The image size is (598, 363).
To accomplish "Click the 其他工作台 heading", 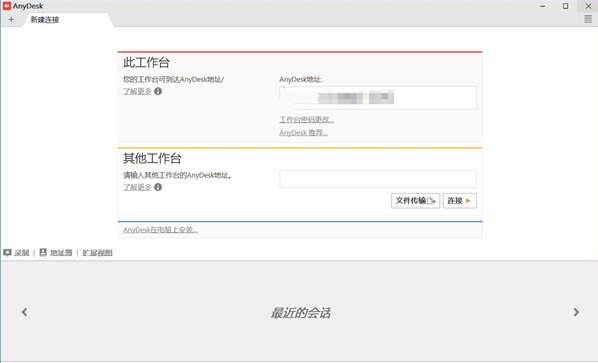I will [x=152, y=158].
